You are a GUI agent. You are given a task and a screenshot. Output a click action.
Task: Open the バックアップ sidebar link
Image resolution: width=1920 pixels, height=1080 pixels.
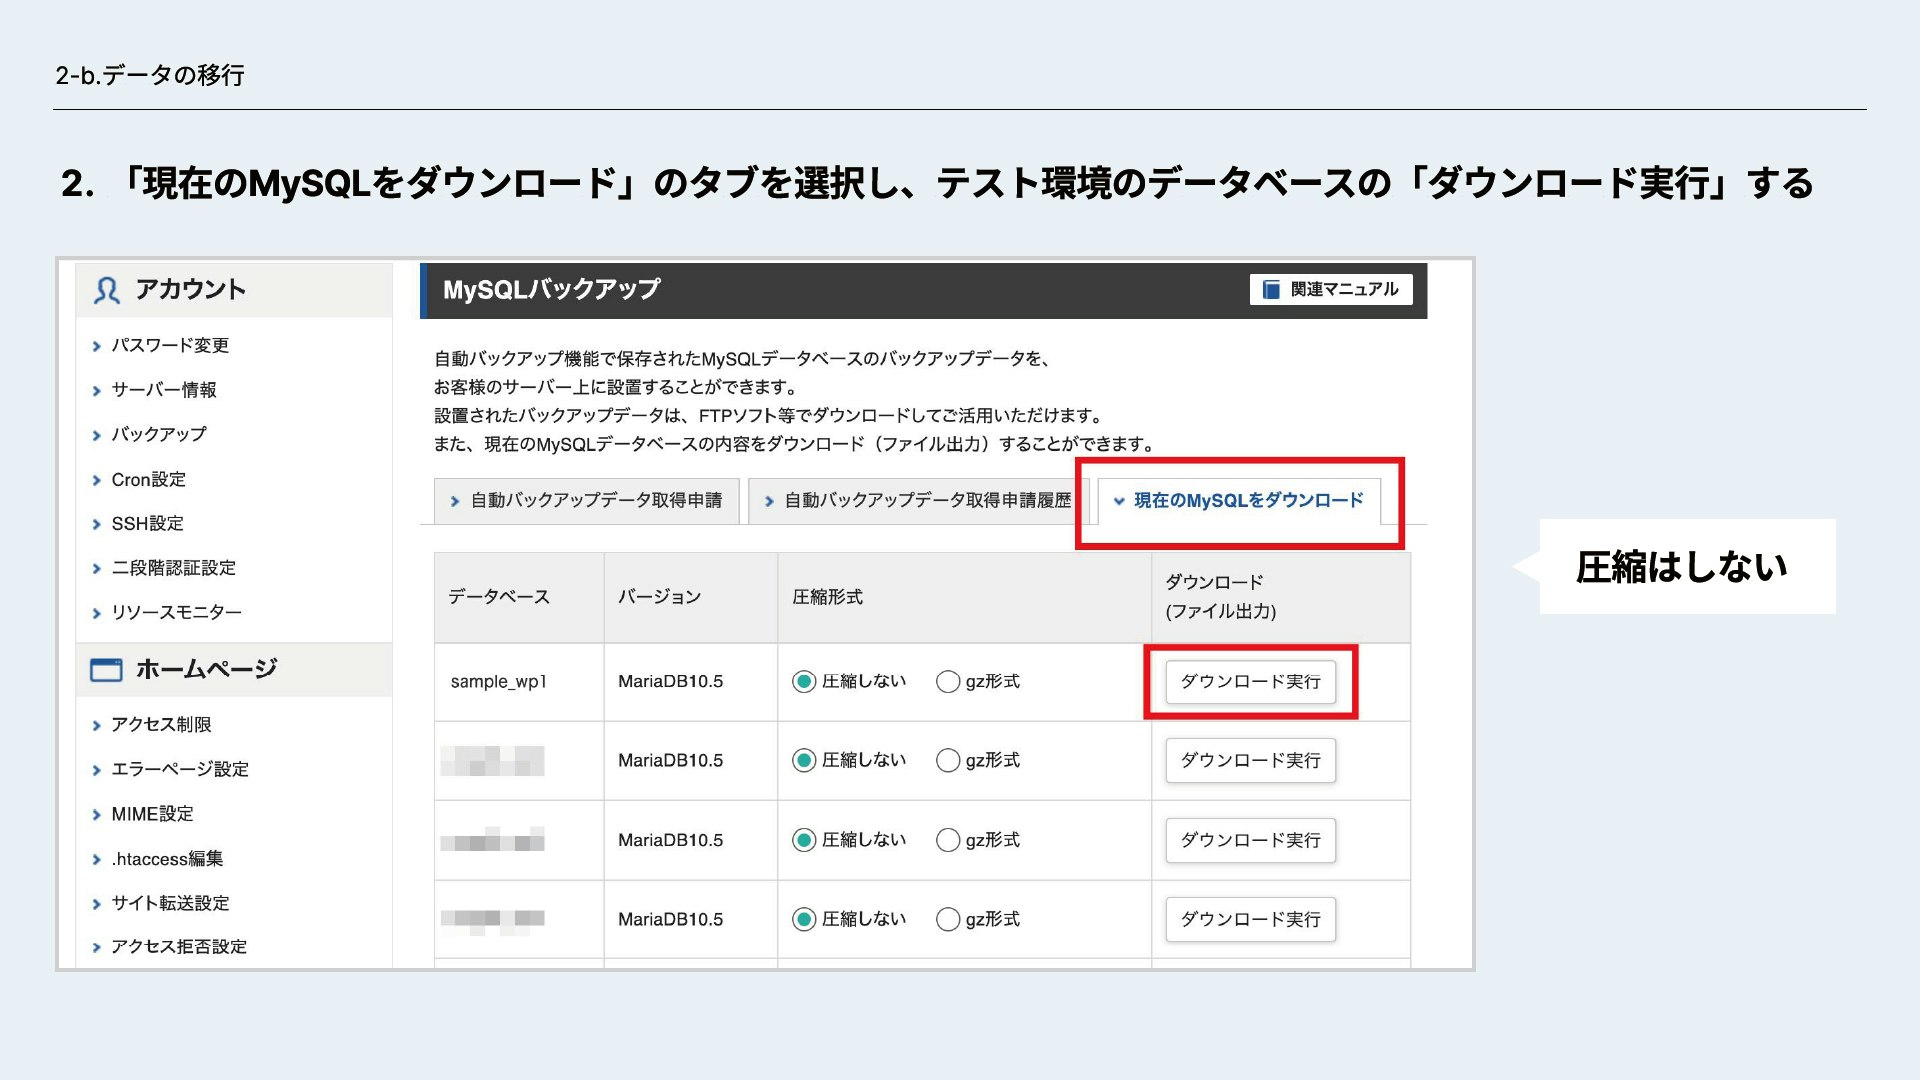[158, 435]
